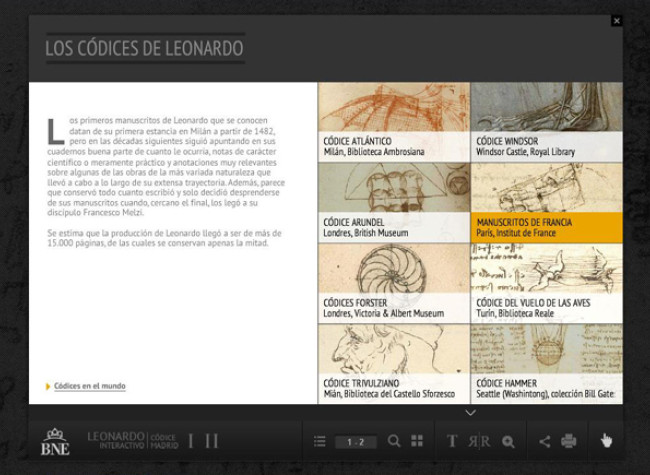Image resolution: width=650 pixels, height=475 pixels.
Task: Collapse the panel with the down chevron
Action: [470, 412]
